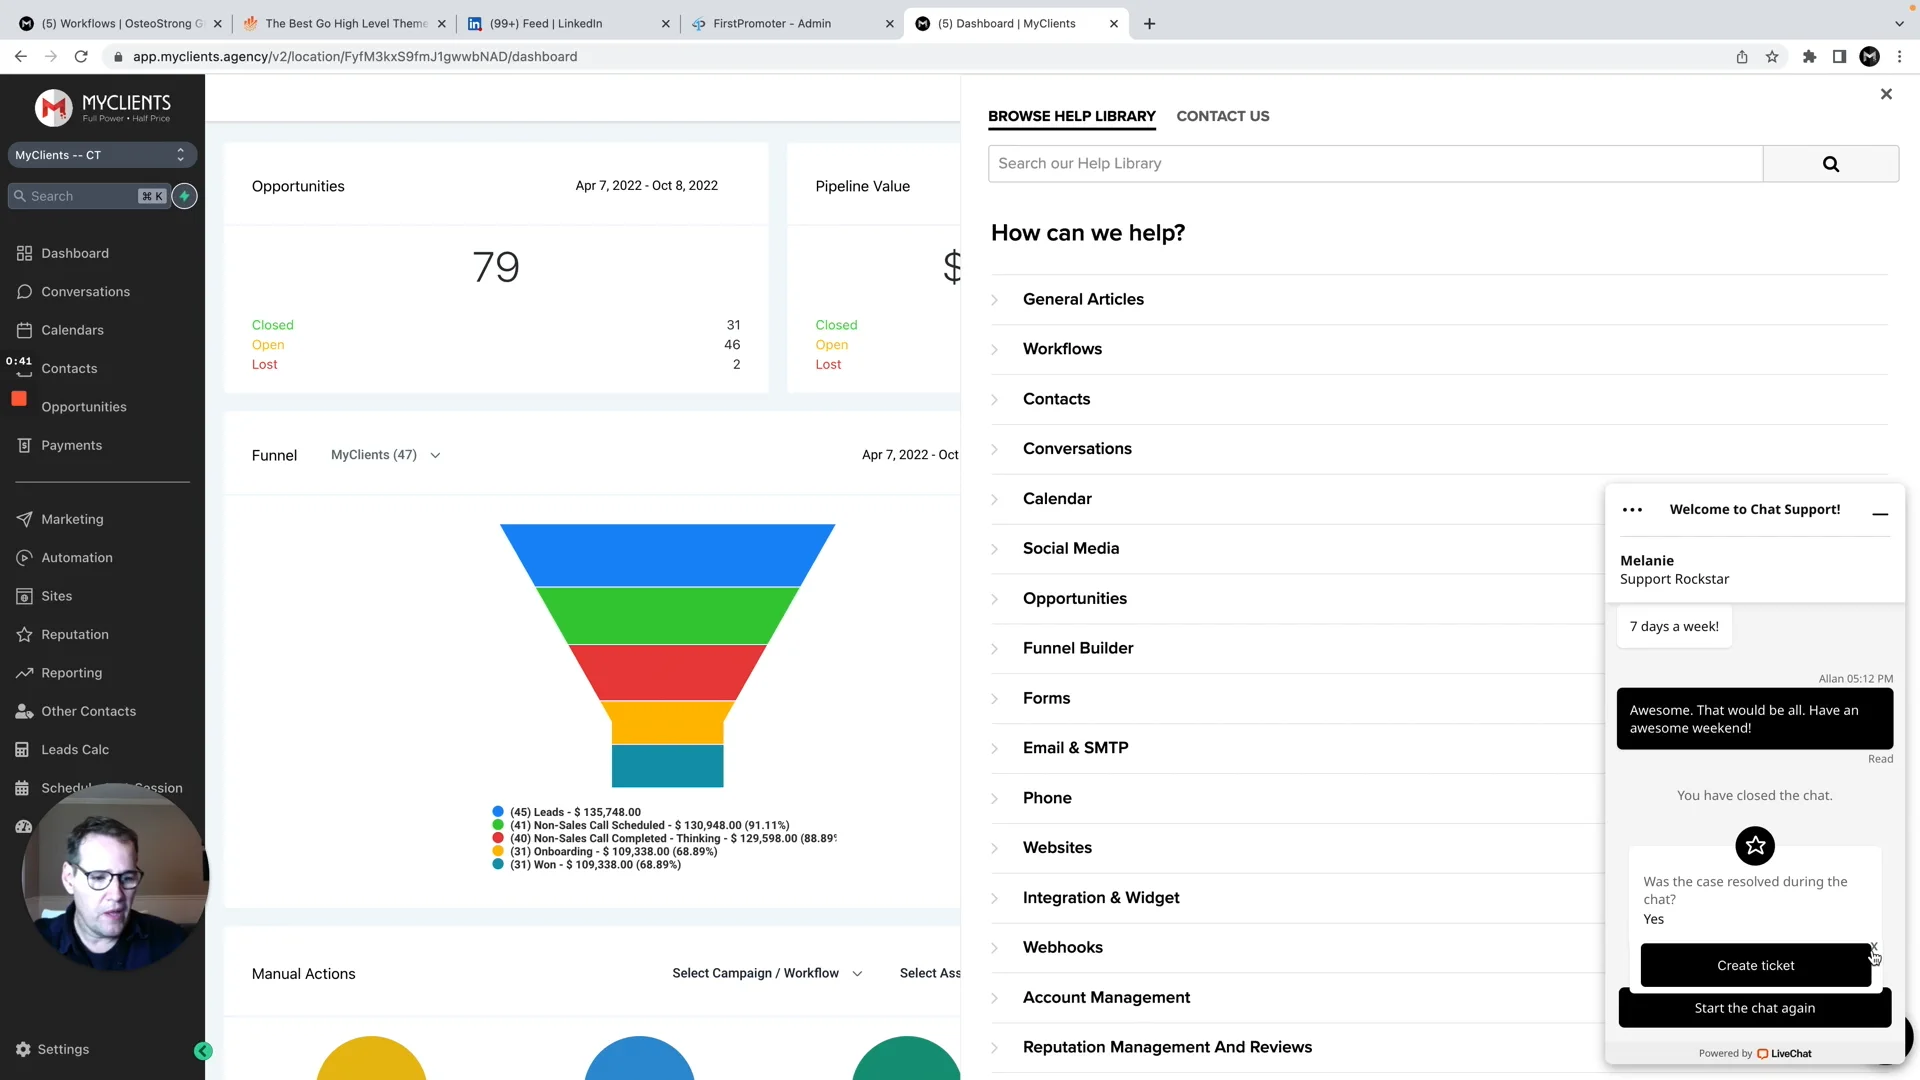Open Reputation in the sidebar

[x=74, y=635]
